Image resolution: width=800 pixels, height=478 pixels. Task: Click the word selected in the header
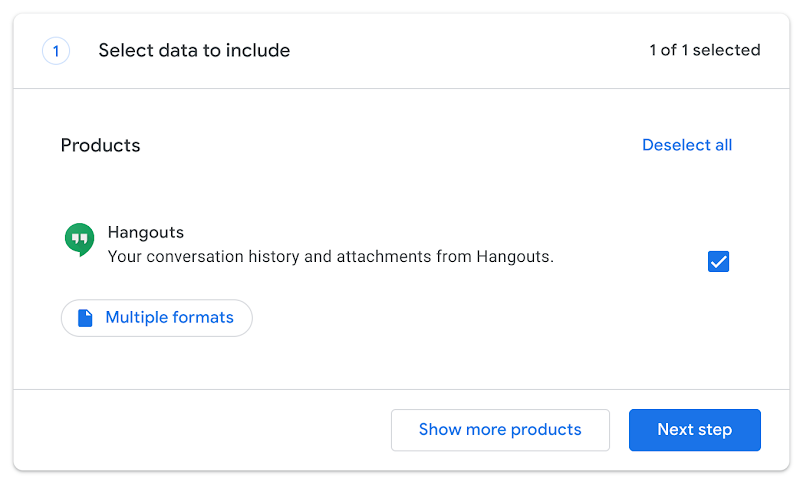[727, 50]
